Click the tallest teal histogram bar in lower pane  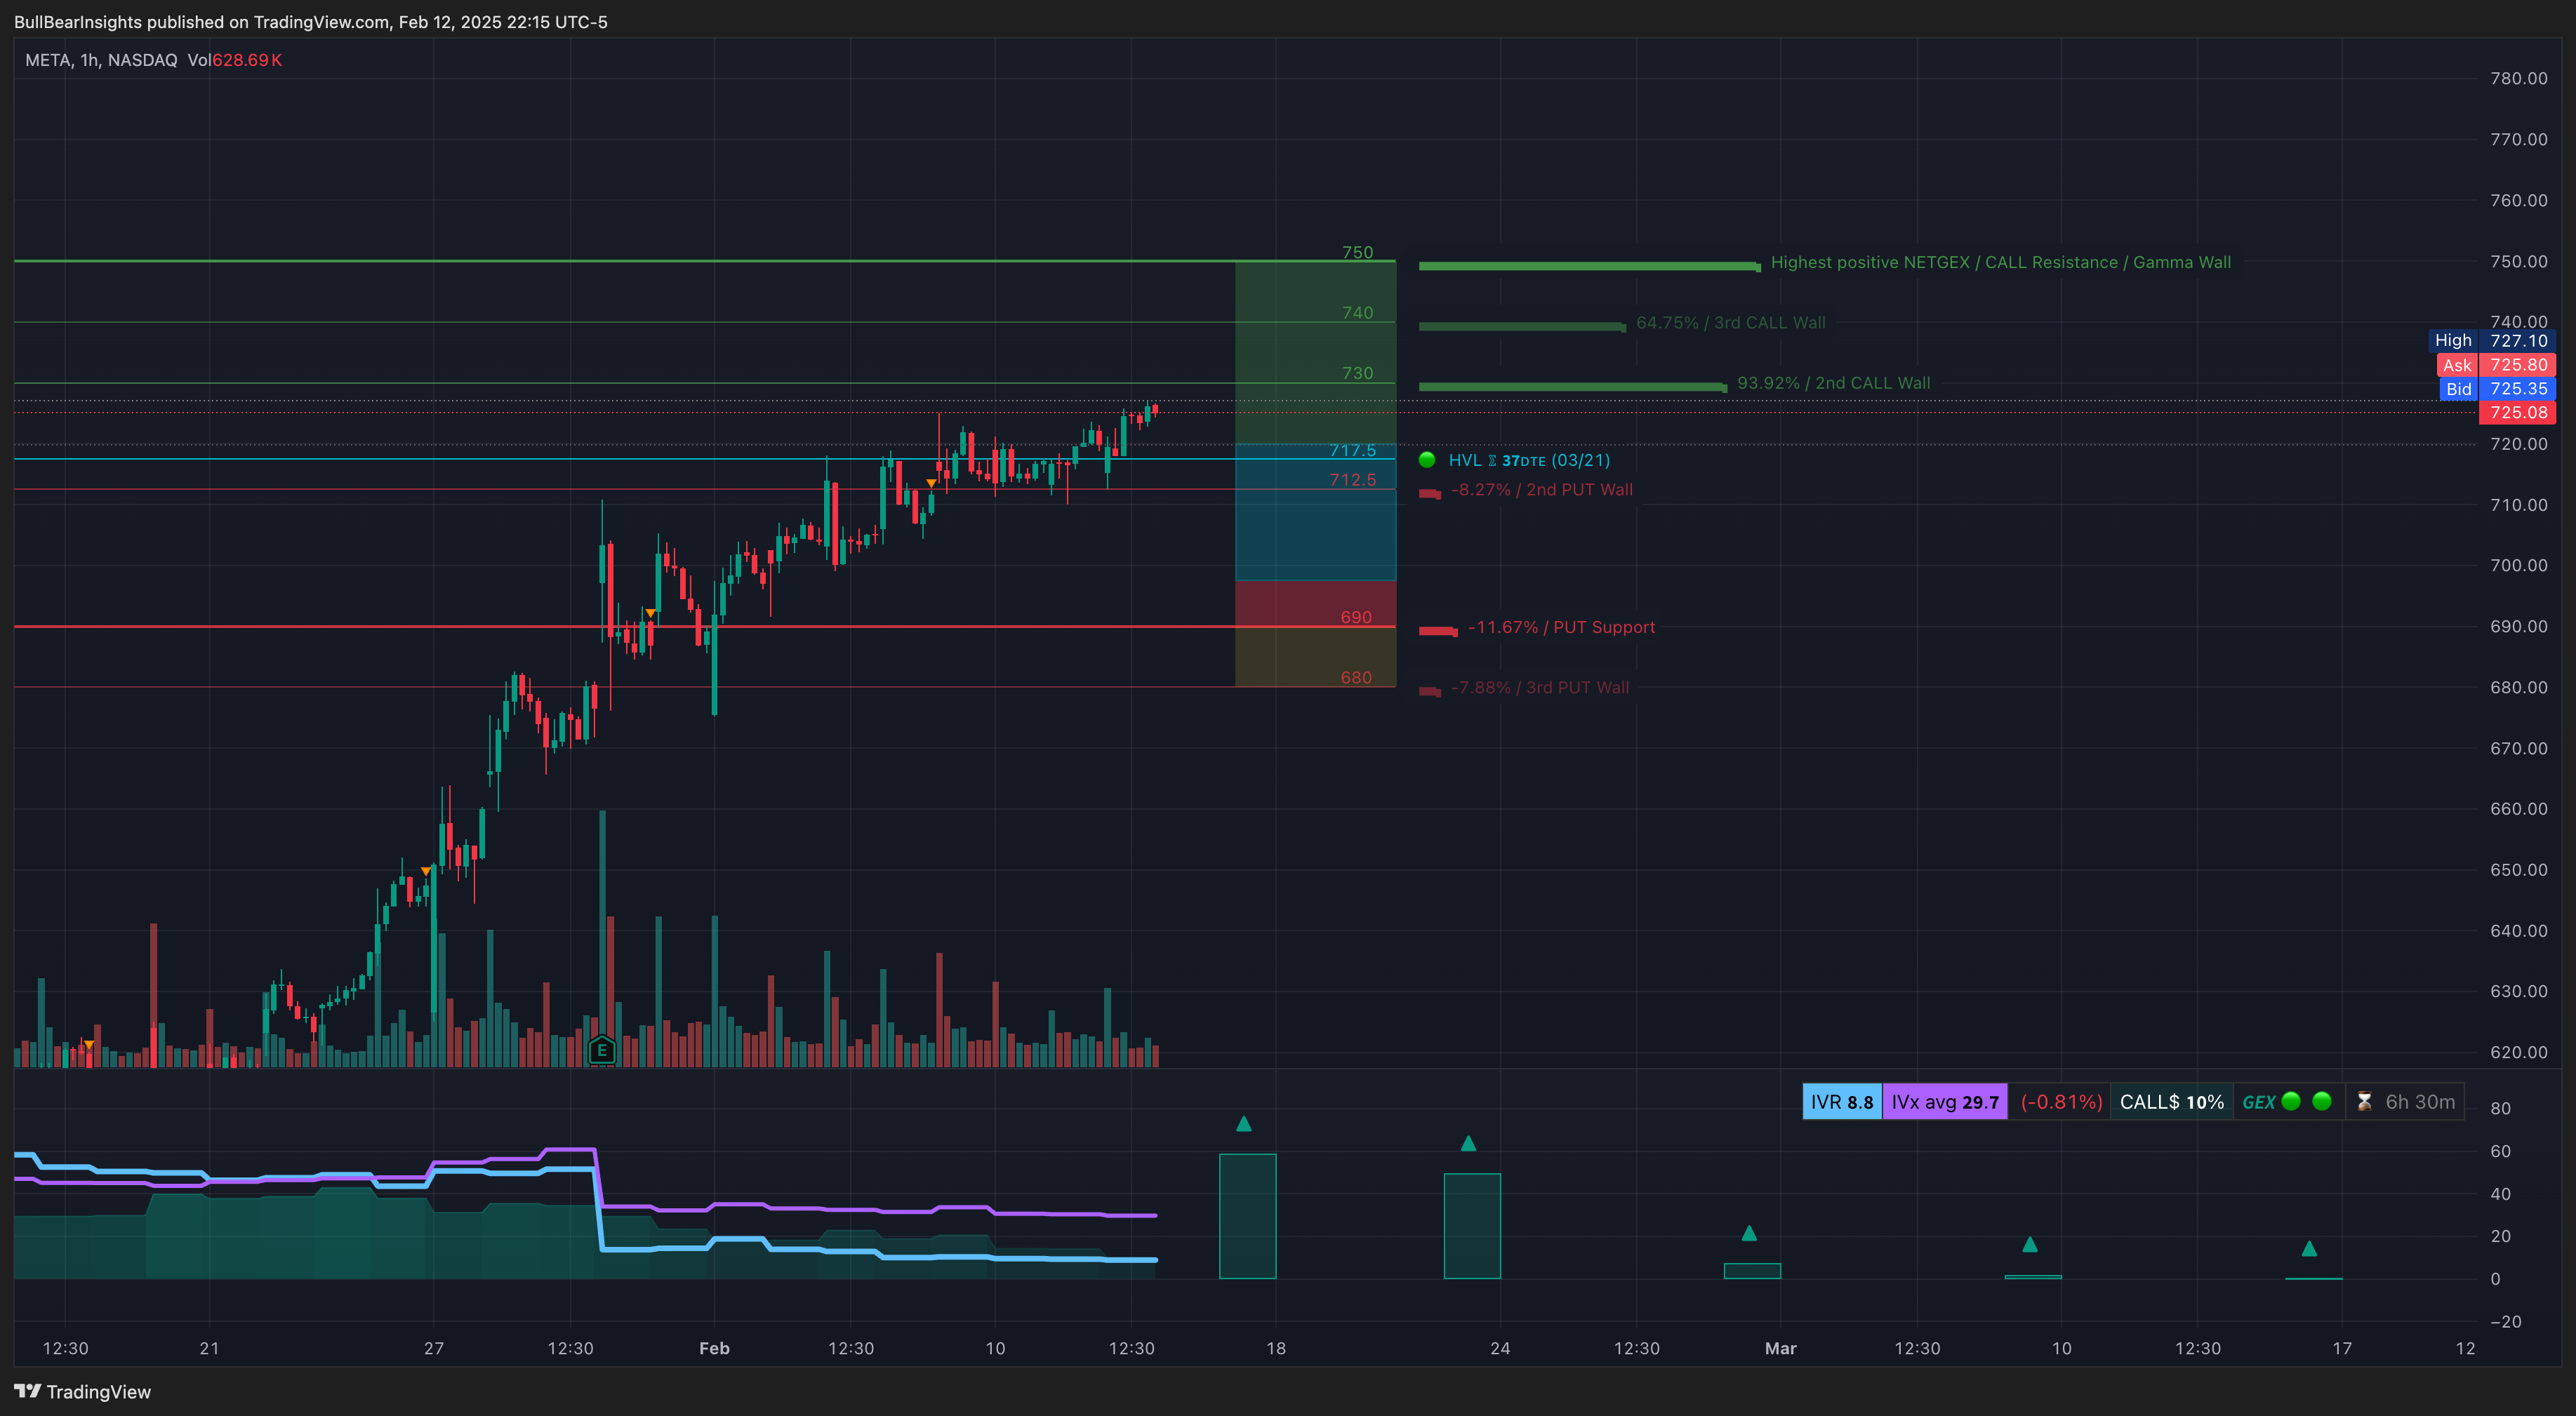1248,1216
